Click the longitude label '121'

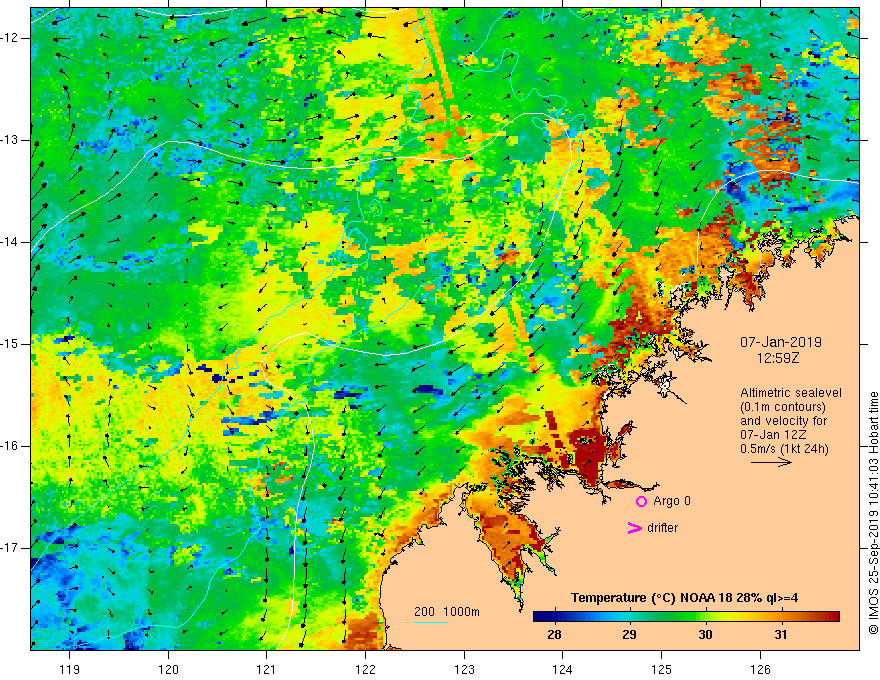pyautogui.click(x=267, y=669)
